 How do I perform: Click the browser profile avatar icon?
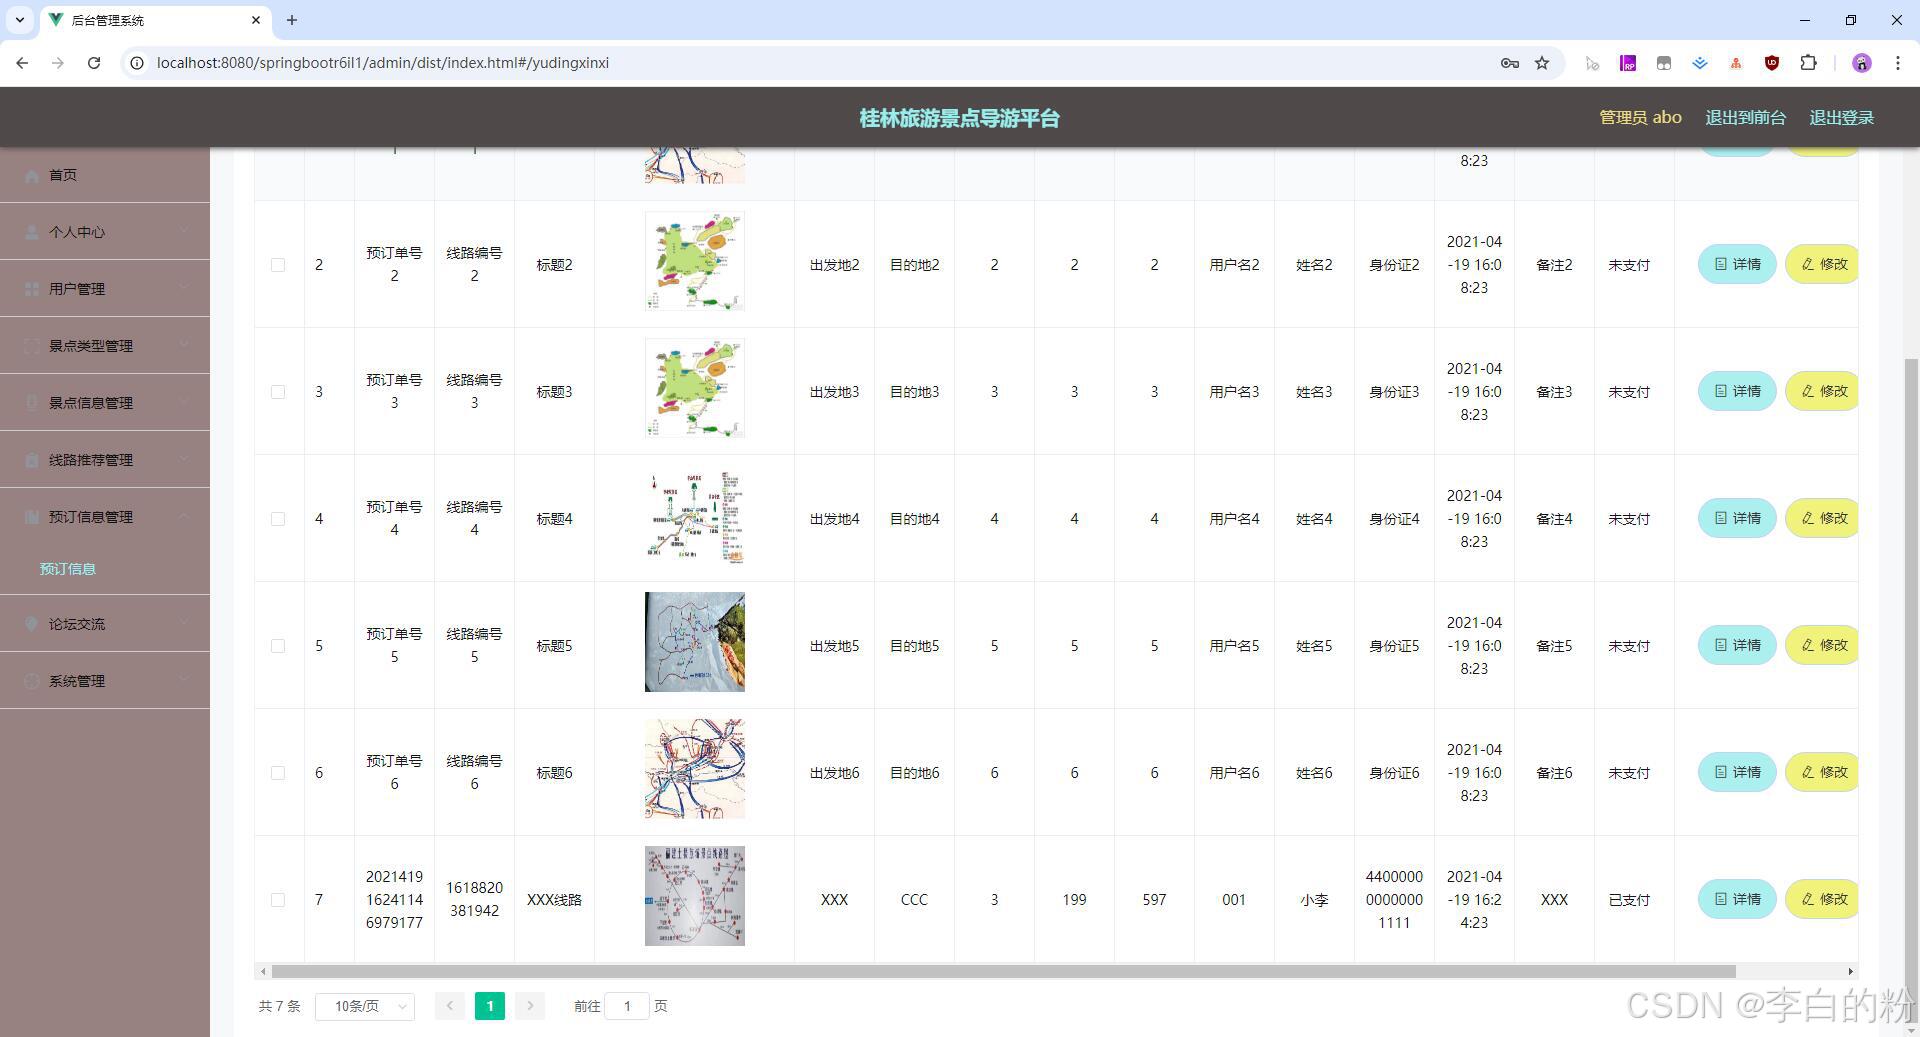[x=1861, y=63]
